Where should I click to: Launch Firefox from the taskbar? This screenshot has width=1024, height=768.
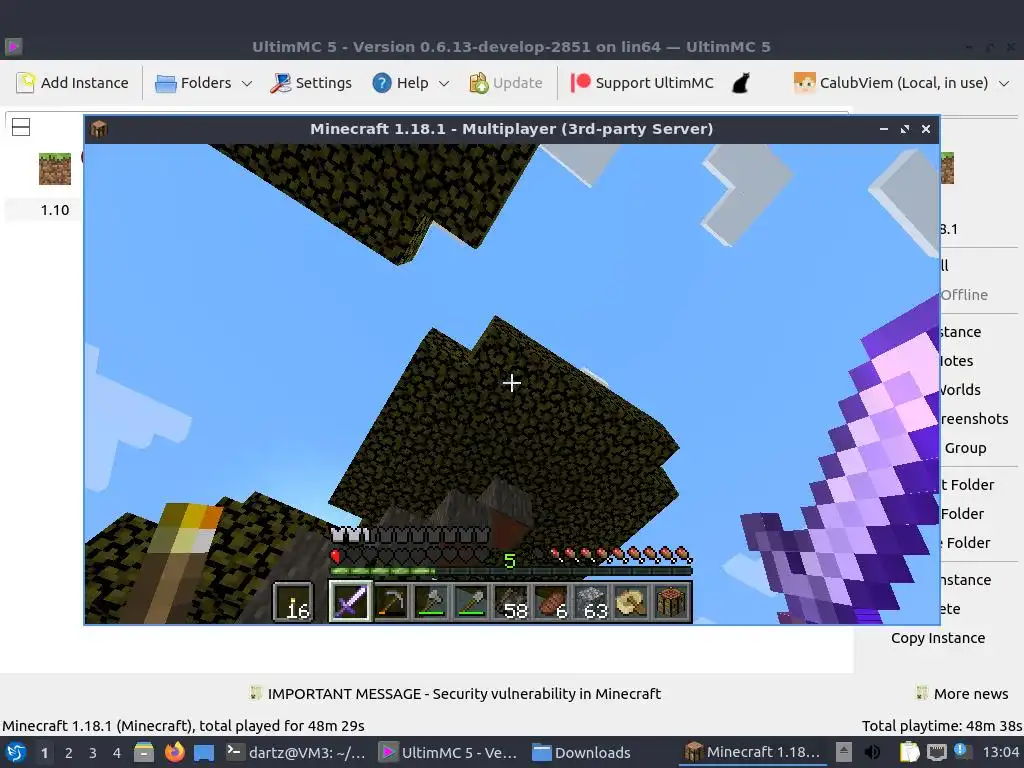coord(174,753)
